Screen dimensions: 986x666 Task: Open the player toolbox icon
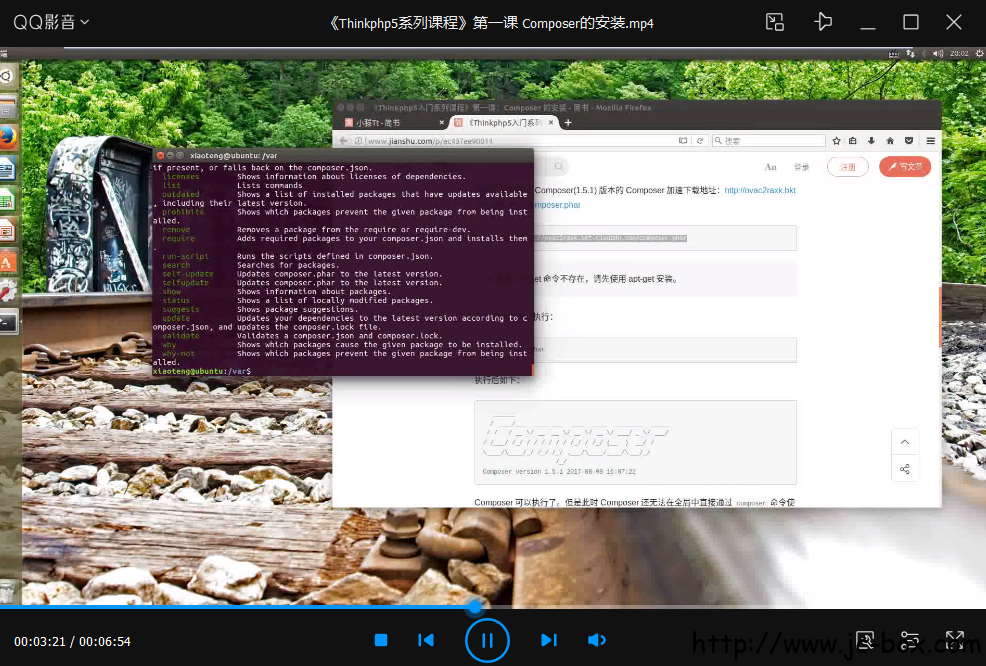click(865, 640)
